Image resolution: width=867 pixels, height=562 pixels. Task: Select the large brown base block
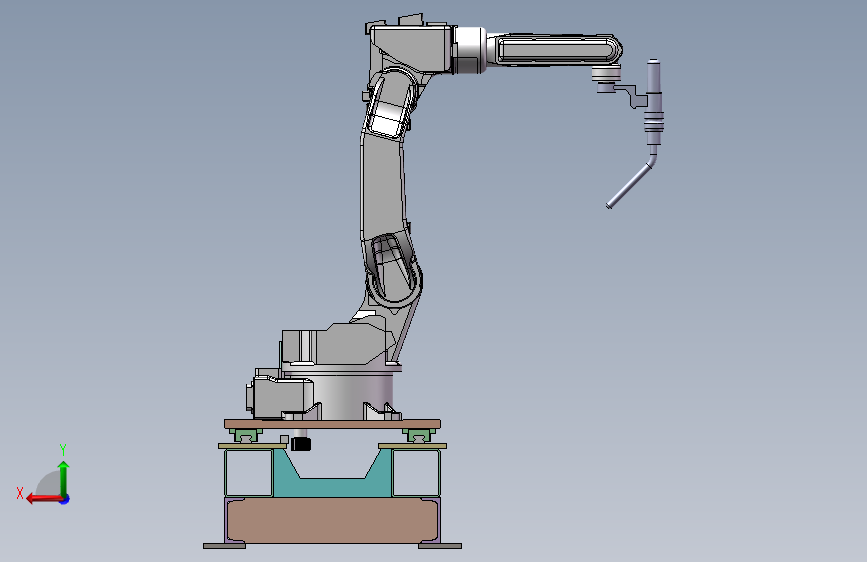[332, 520]
